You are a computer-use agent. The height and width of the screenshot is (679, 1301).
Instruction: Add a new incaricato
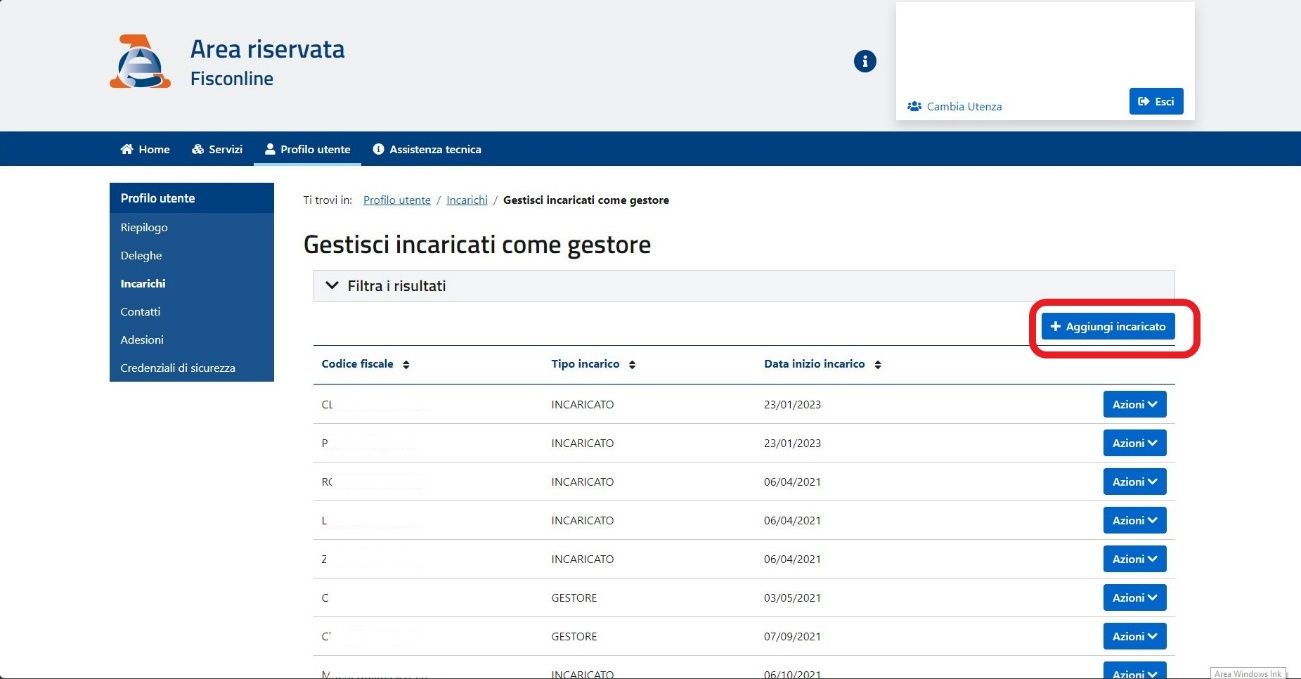click(x=1108, y=327)
